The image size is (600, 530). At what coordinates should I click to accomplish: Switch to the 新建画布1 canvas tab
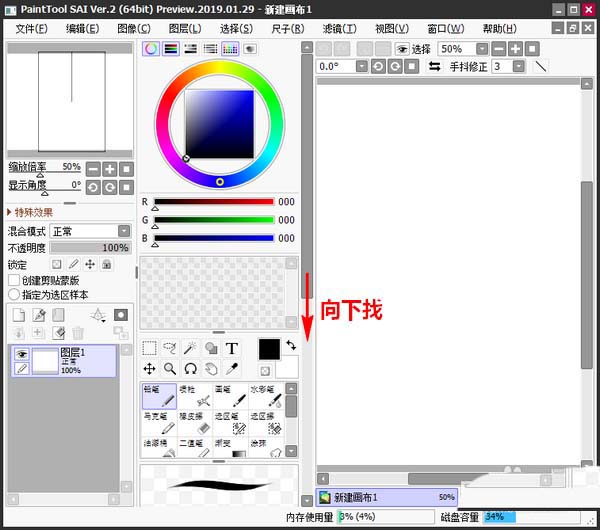coord(386,497)
